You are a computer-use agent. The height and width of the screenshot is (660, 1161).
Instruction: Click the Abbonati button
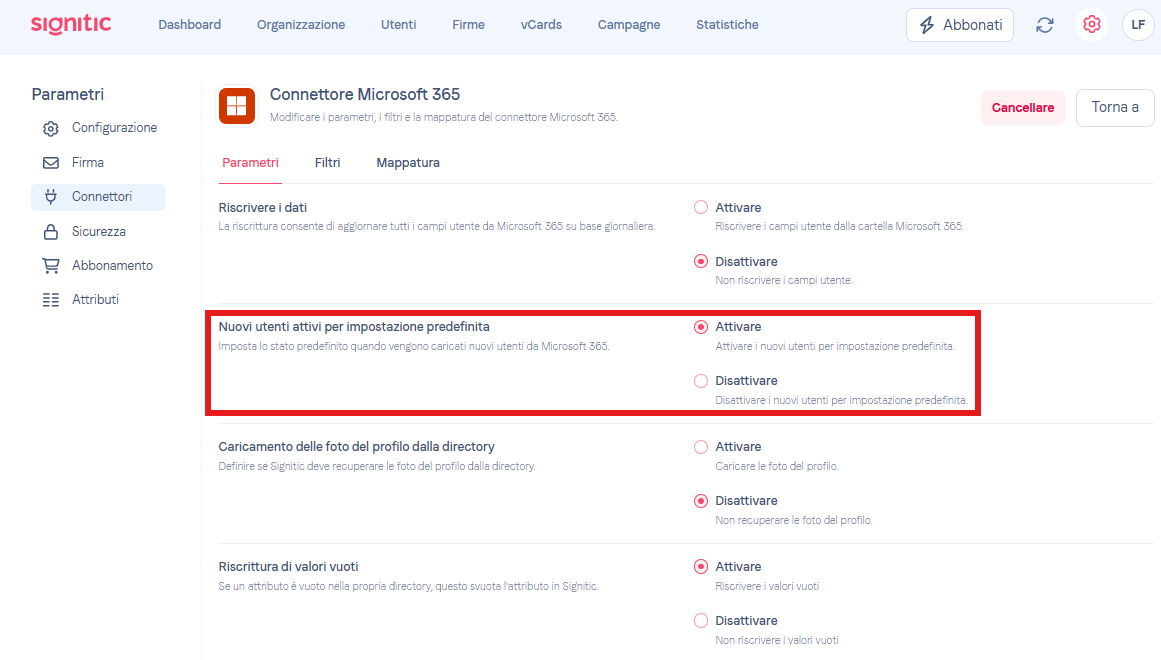[x=960, y=25]
